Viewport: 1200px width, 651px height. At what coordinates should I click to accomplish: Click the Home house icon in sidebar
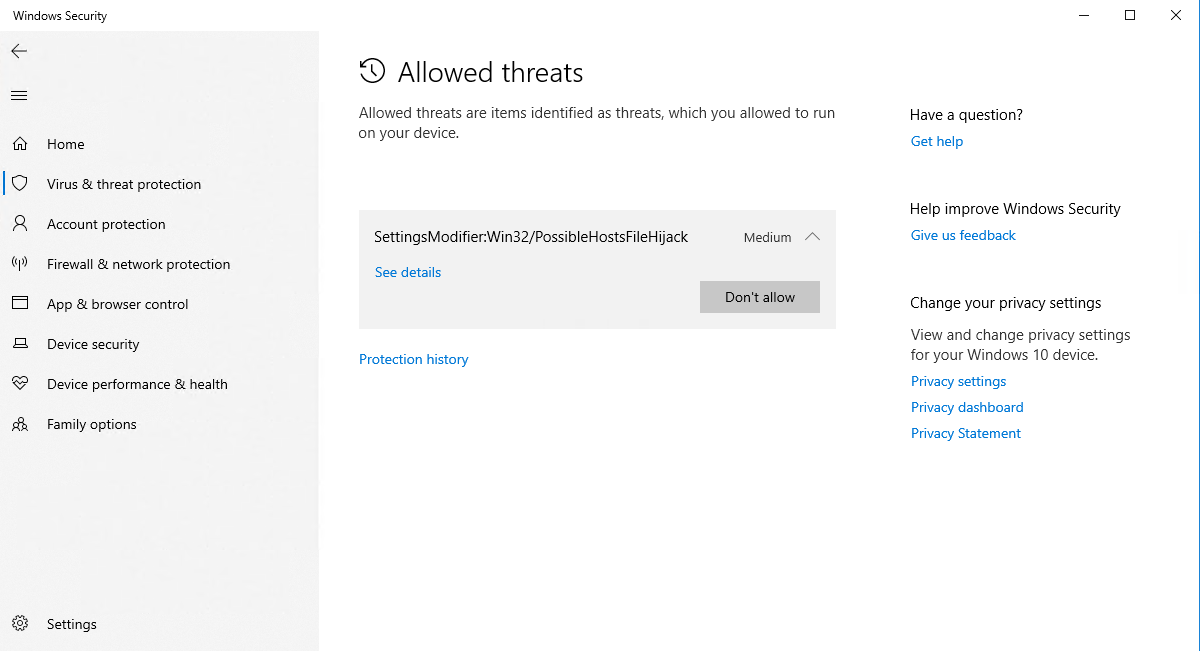pyautogui.click(x=20, y=144)
